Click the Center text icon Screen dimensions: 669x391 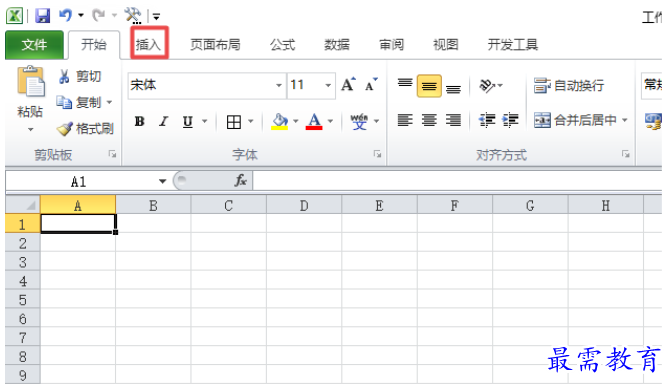[429, 121]
